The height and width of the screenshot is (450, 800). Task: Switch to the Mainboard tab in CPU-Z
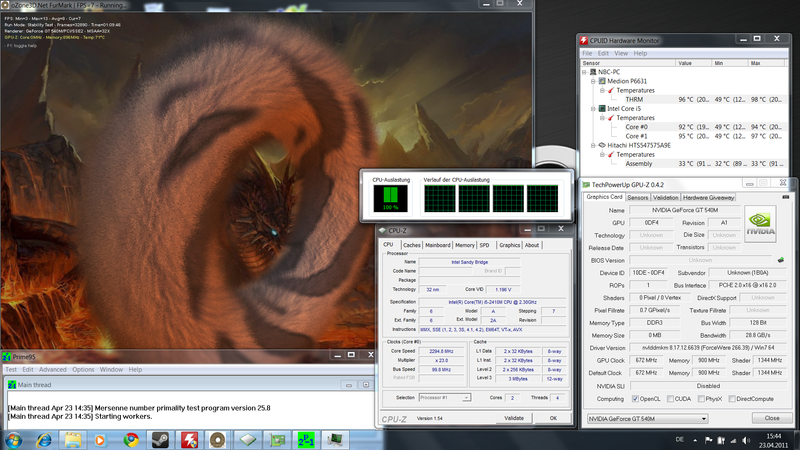(437, 245)
